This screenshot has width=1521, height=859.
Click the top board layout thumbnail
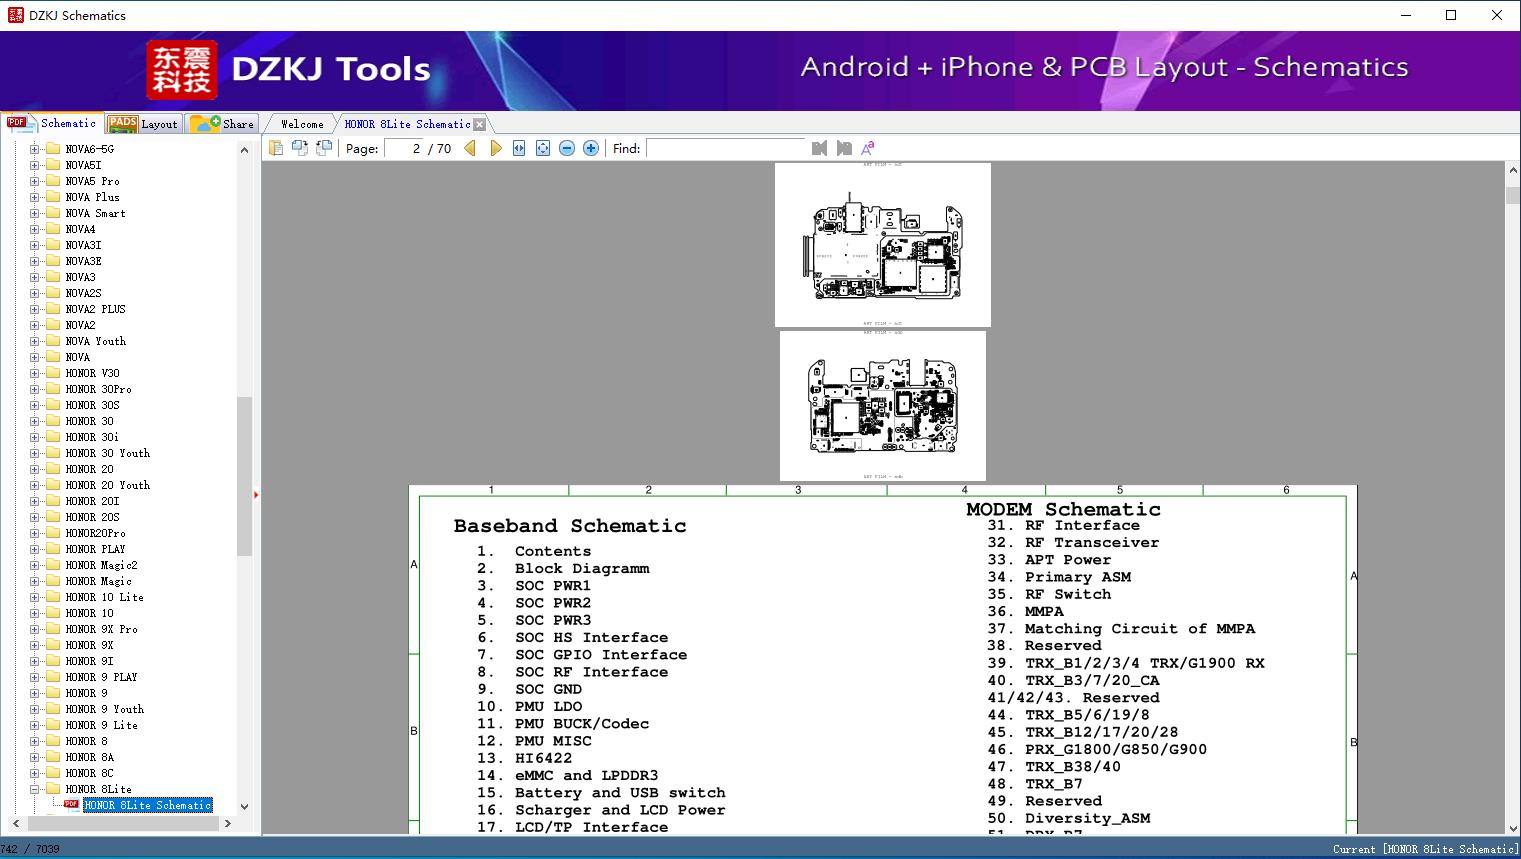pyautogui.click(x=883, y=245)
